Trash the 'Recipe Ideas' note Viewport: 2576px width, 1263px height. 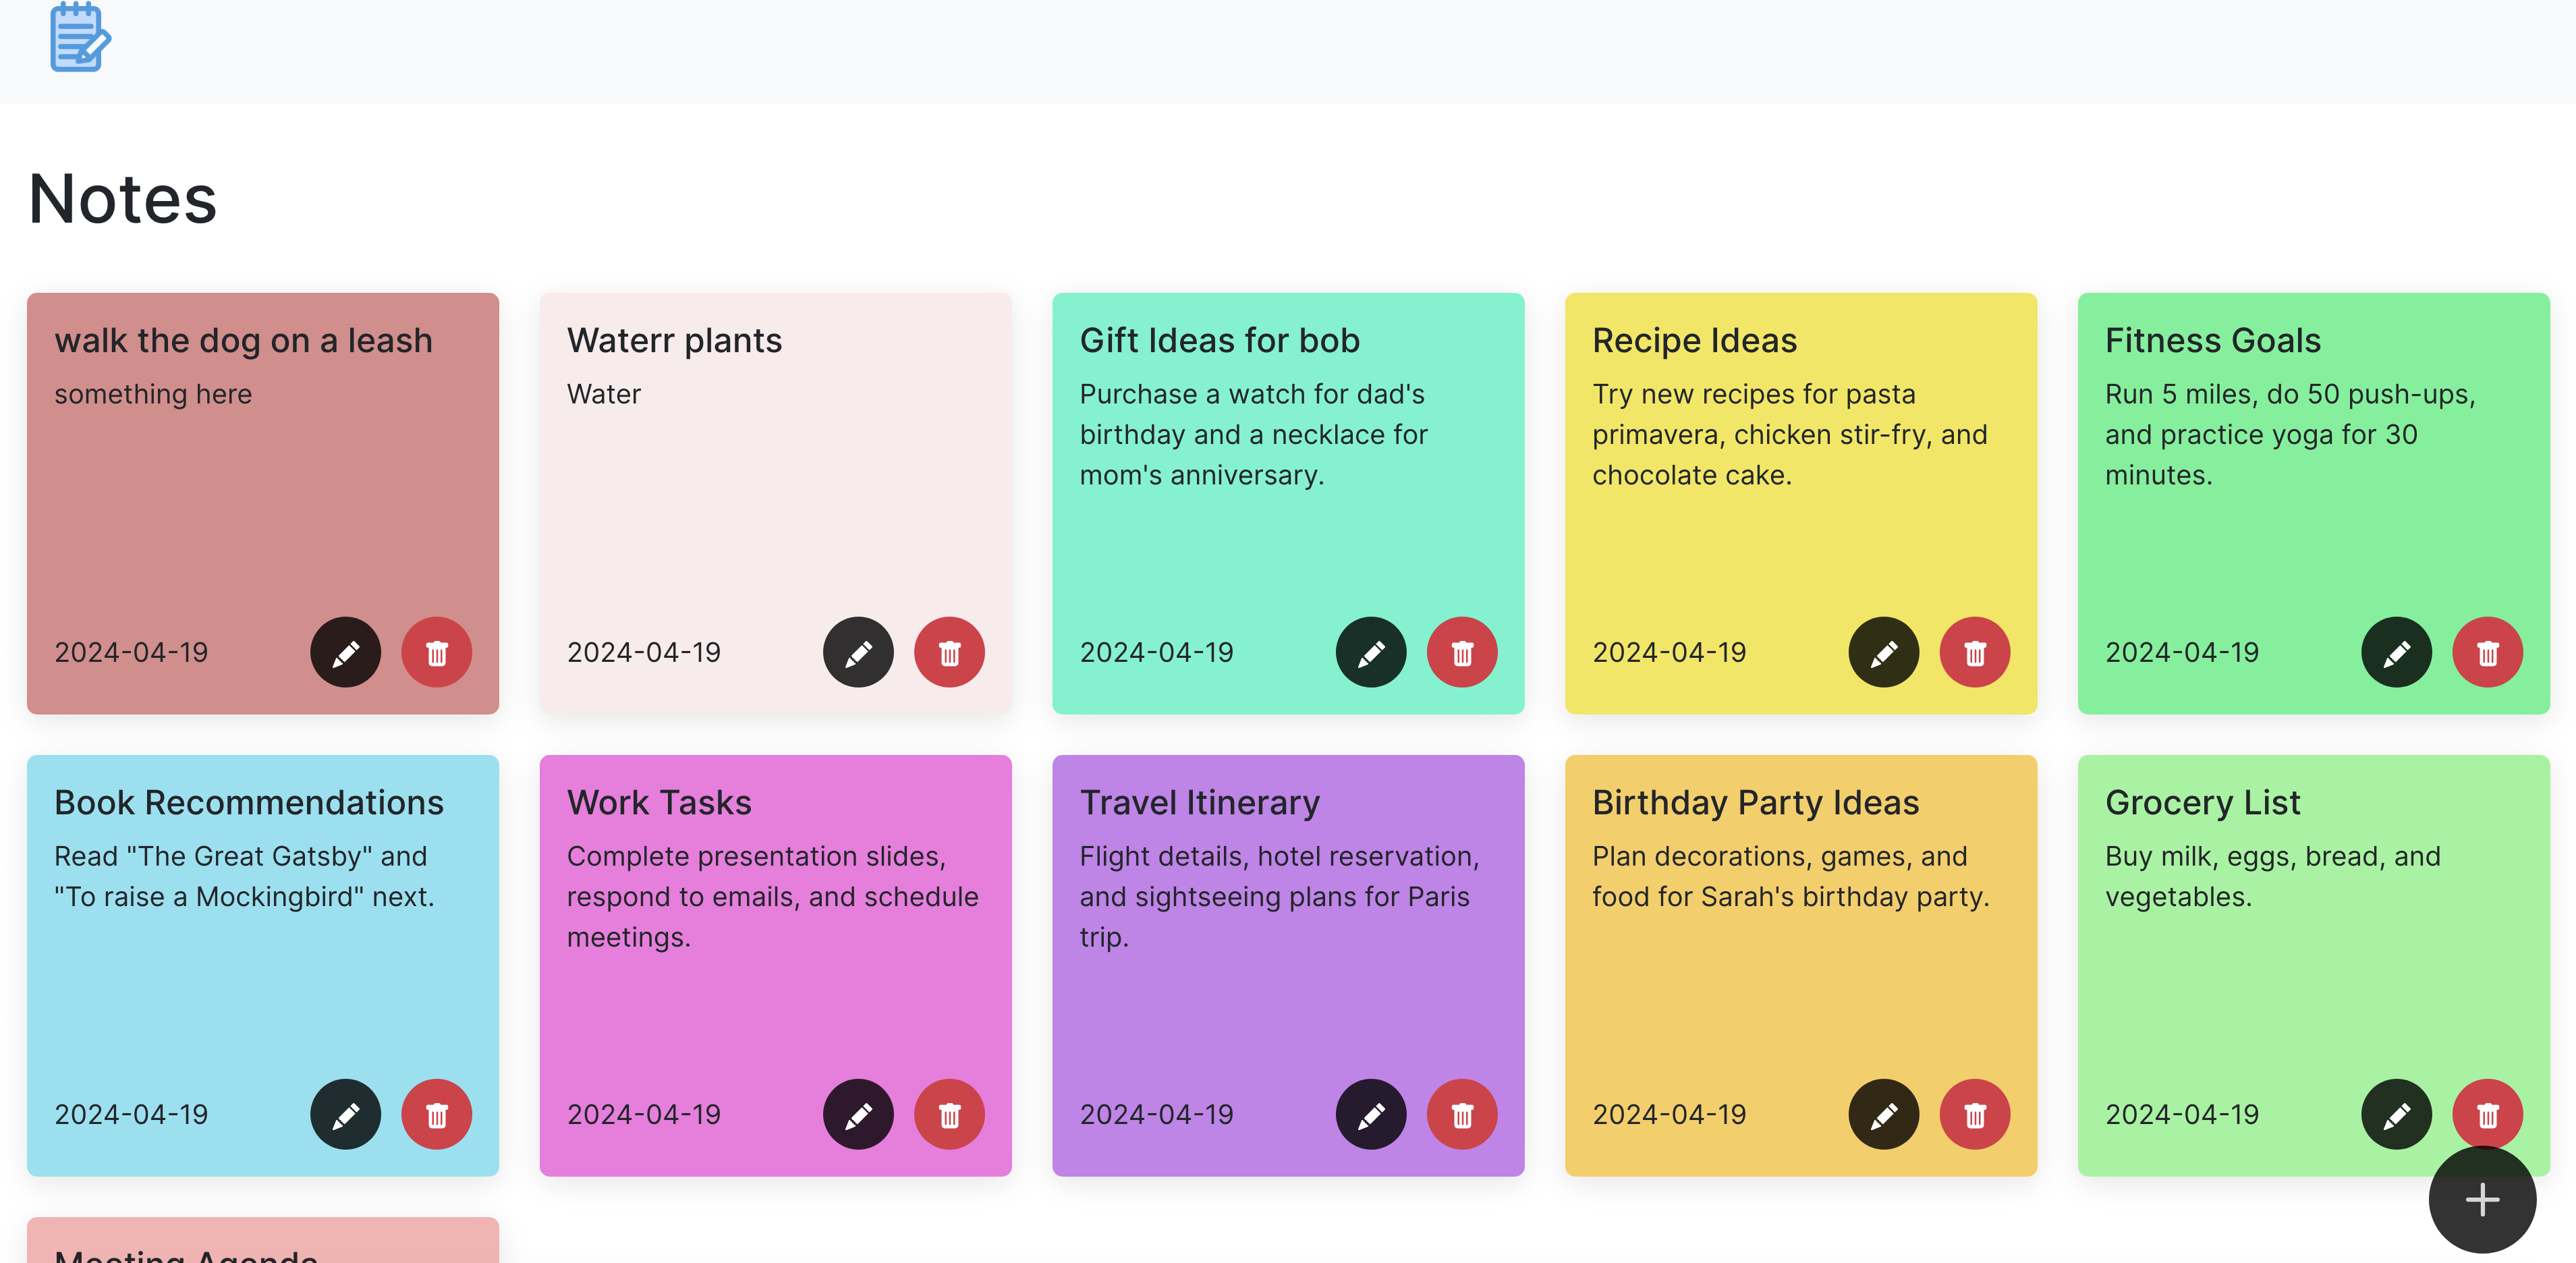click(1974, 652)
